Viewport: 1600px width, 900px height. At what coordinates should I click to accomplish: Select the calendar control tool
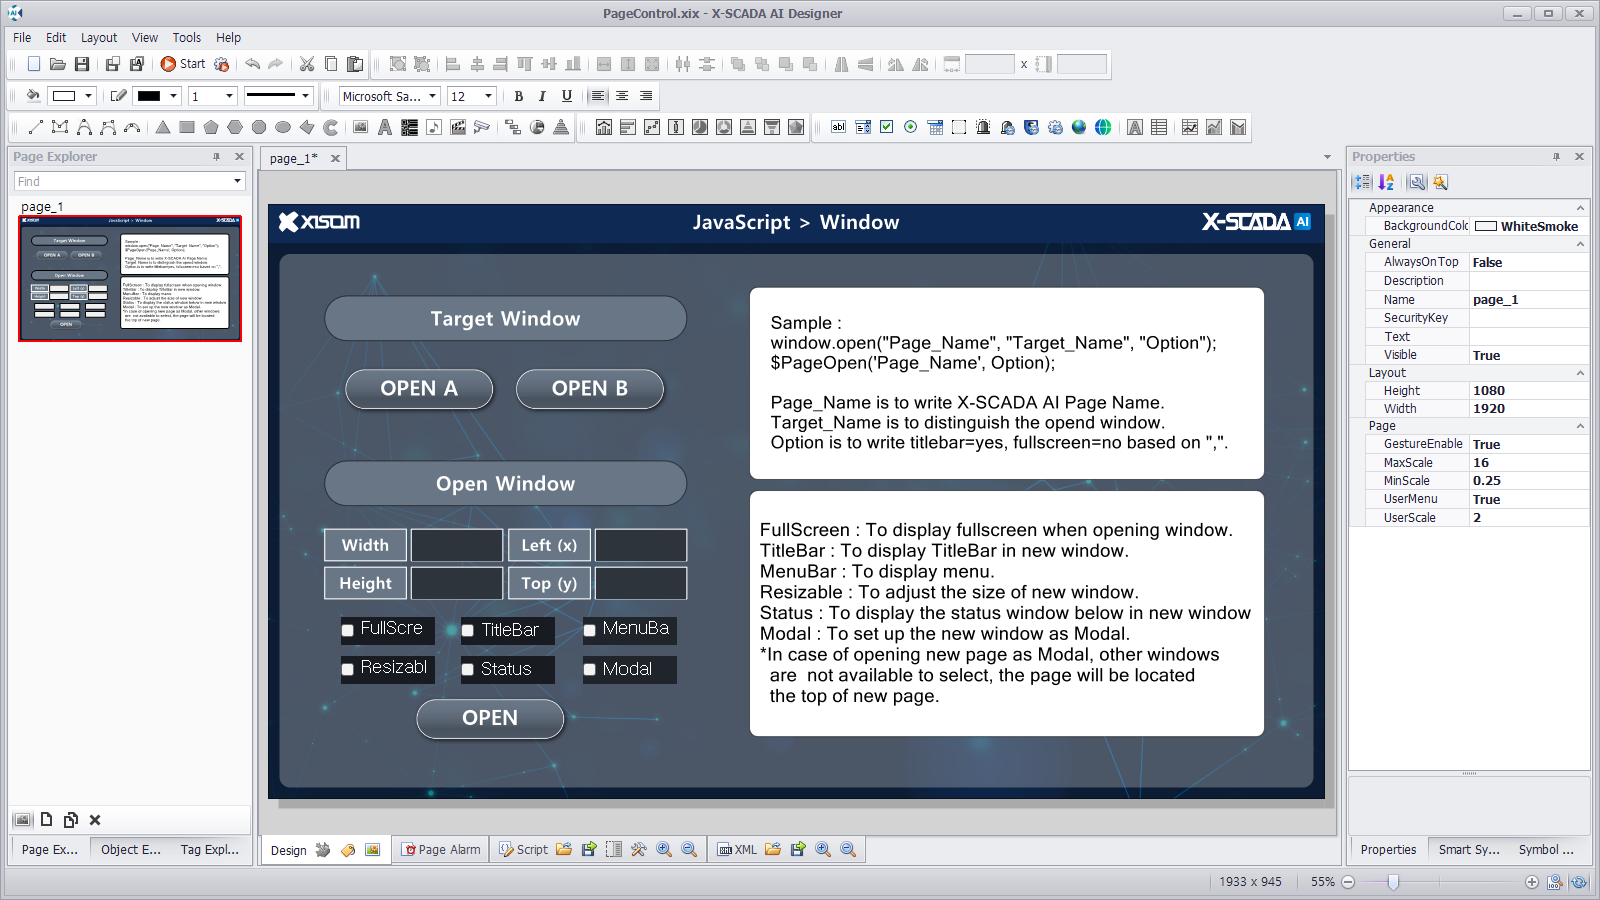[x=935, y=127]
